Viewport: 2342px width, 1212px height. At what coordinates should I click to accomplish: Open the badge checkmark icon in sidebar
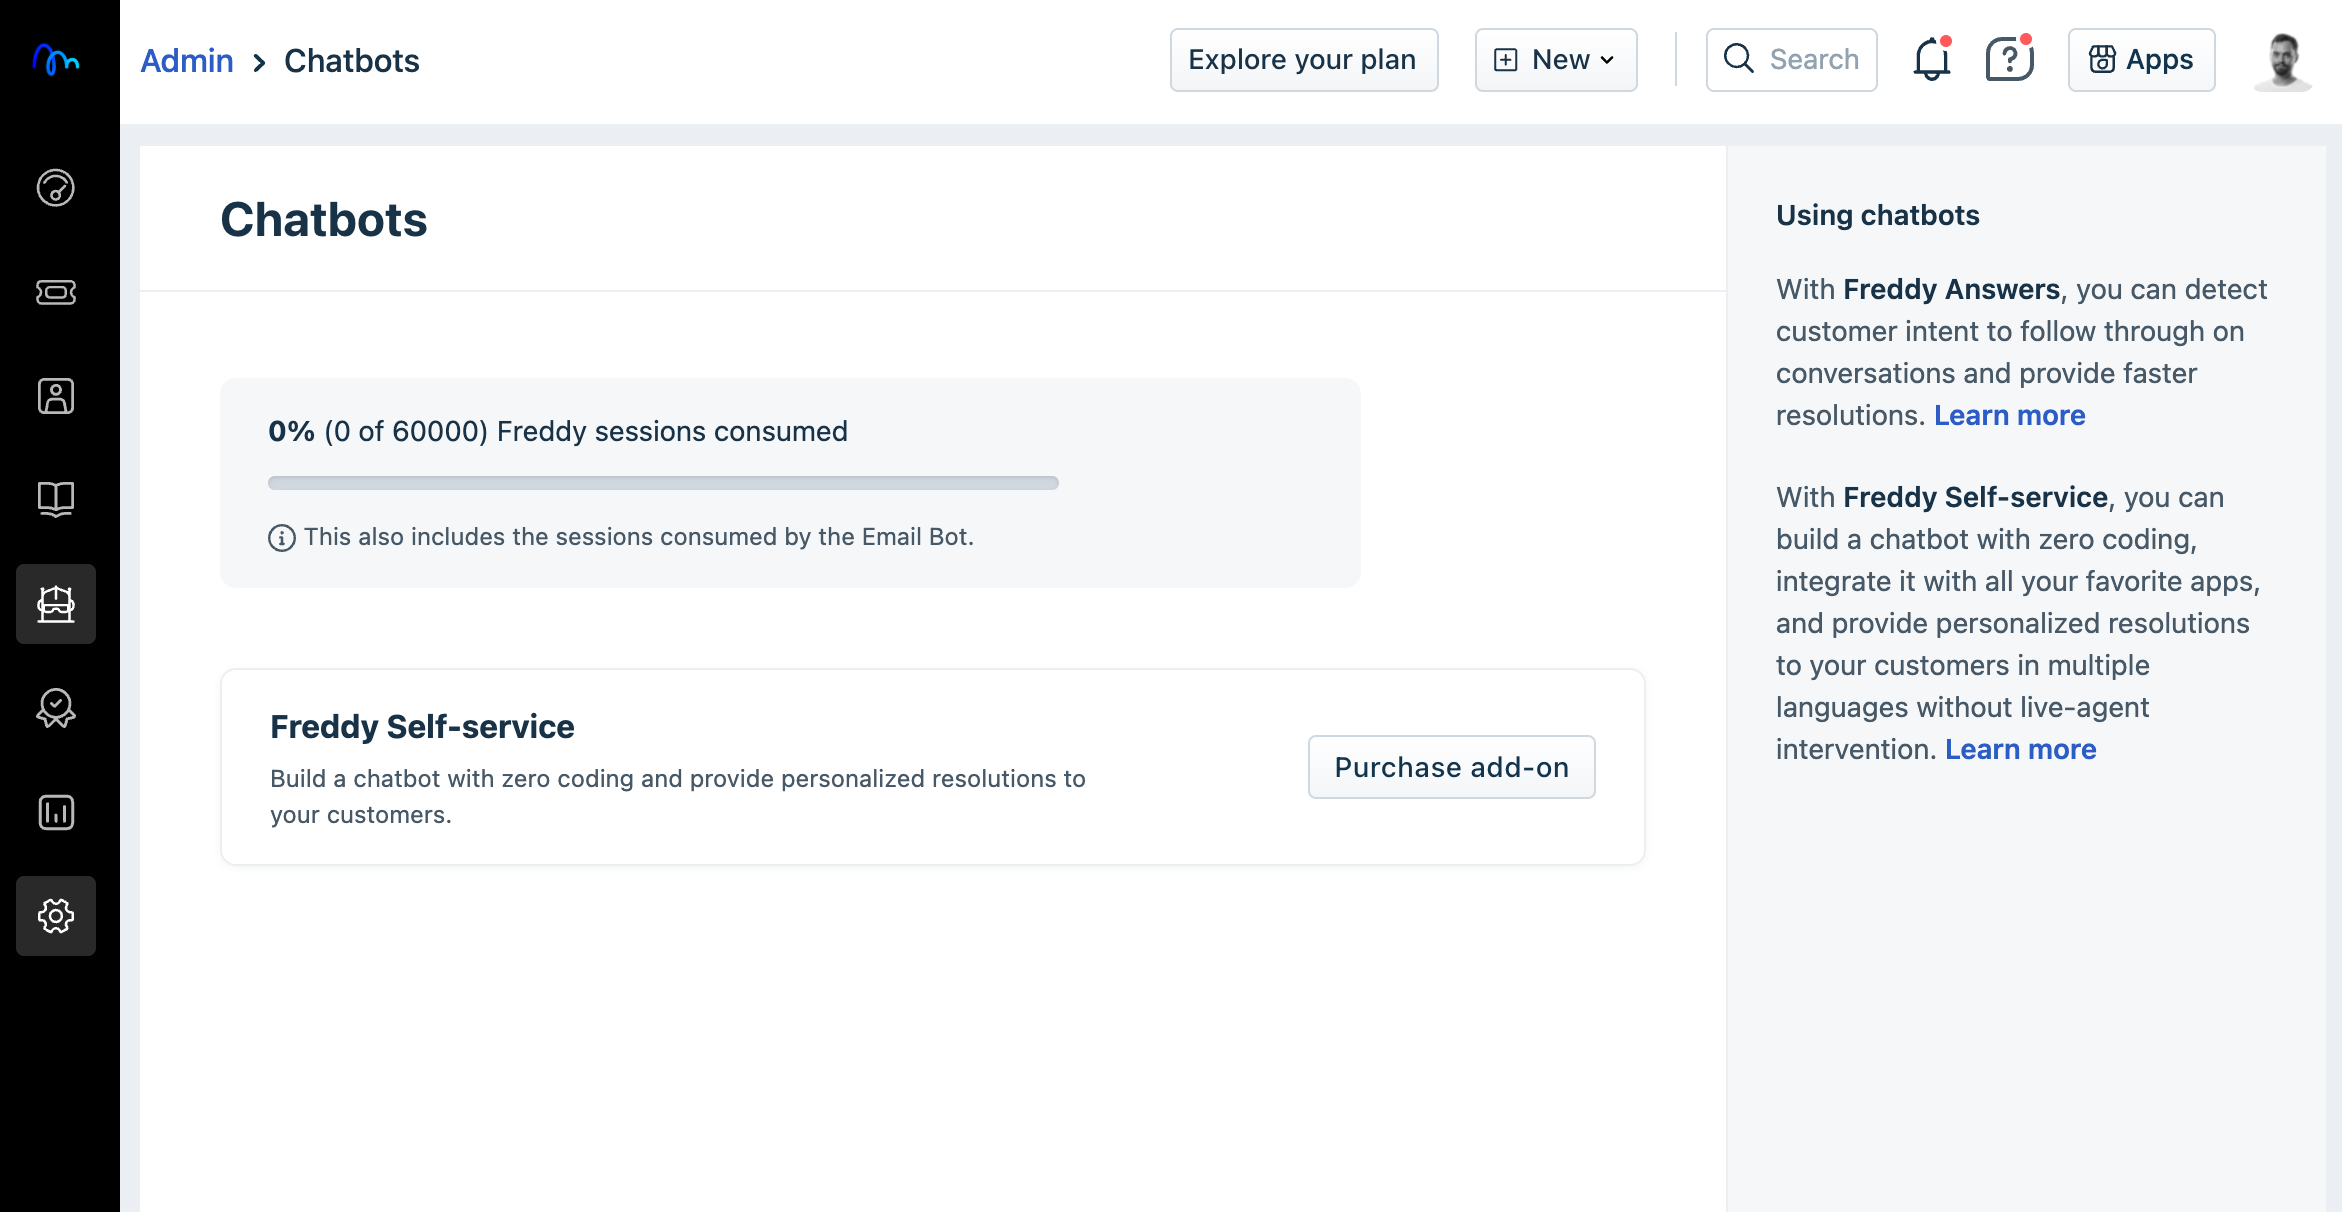coord(56,708)
